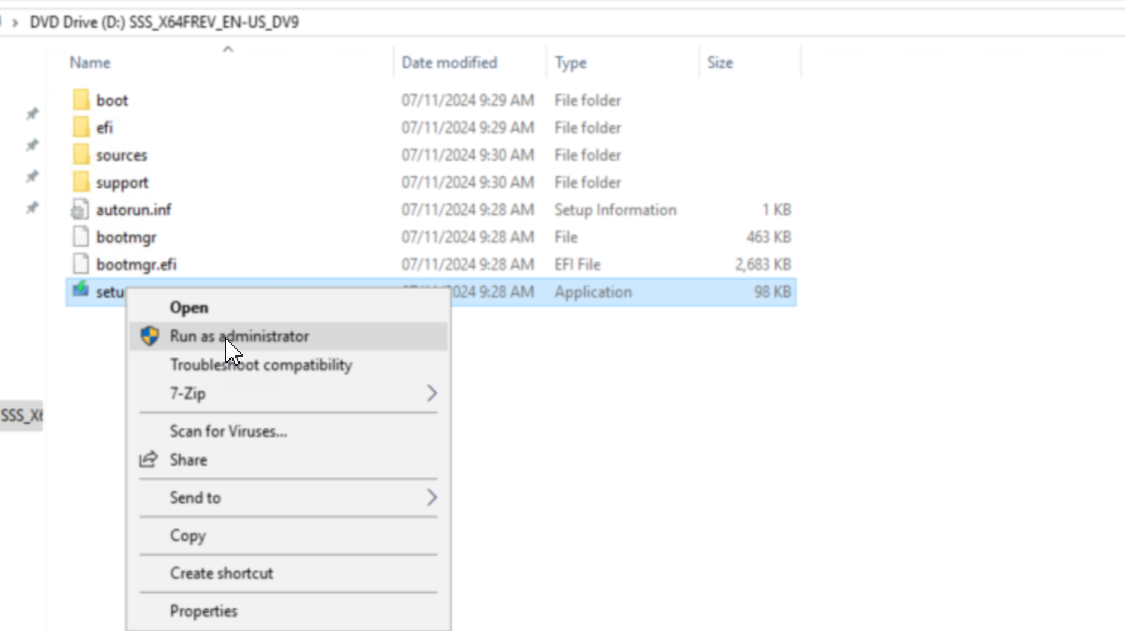Select the bootmgr file icon
Screen dimensions: 1125x631
click(81, 237)
